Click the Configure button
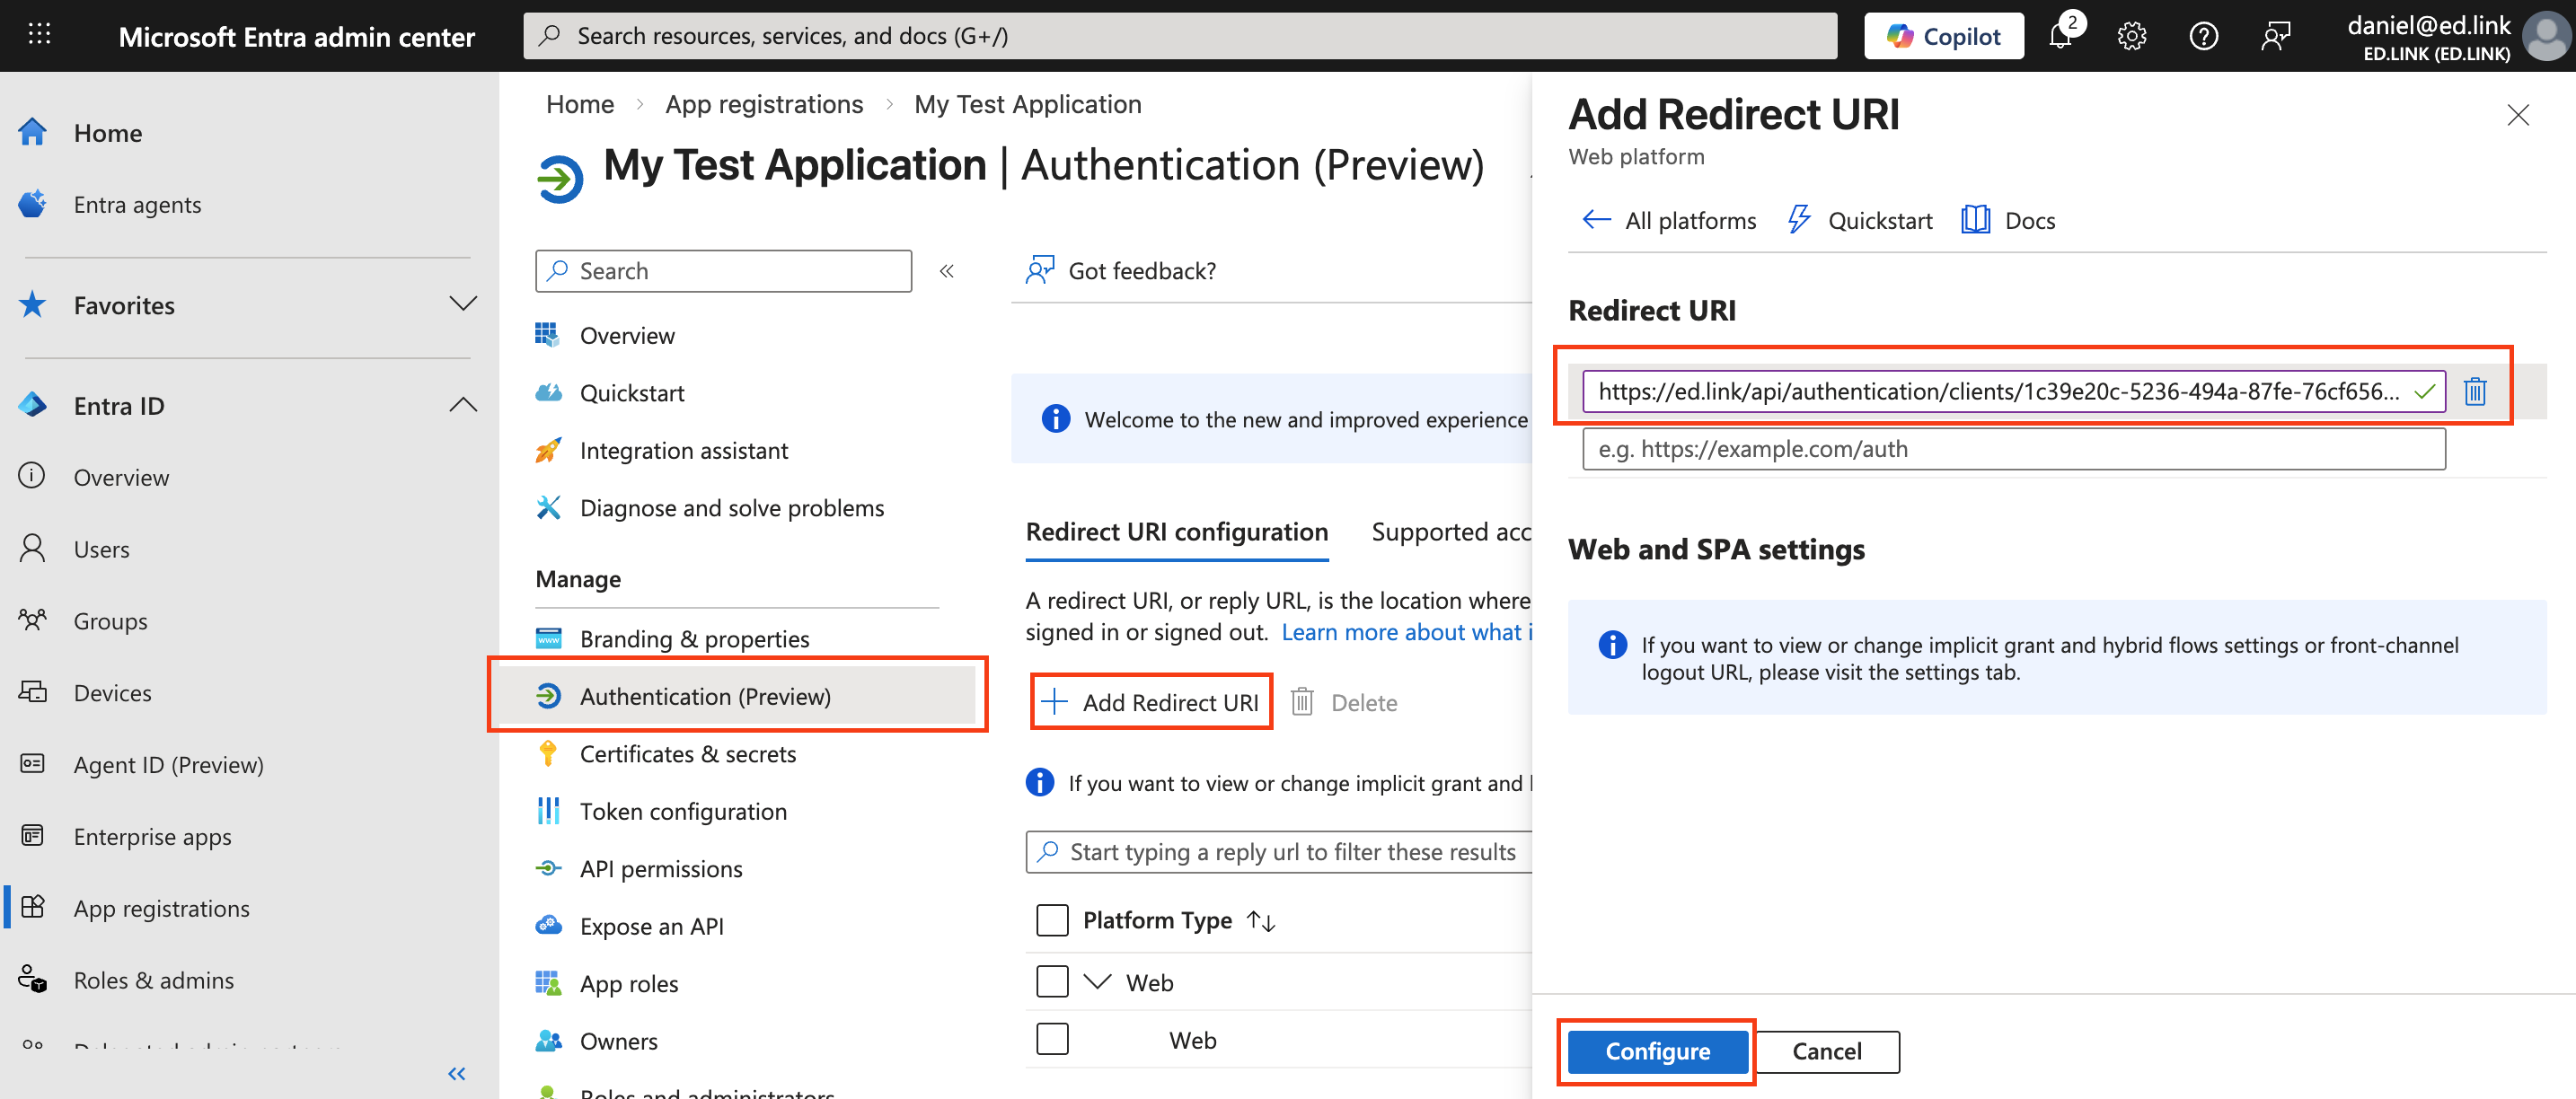Image resolution: width=2576 pixels, height=1099 pixels. (1656, 1051)
